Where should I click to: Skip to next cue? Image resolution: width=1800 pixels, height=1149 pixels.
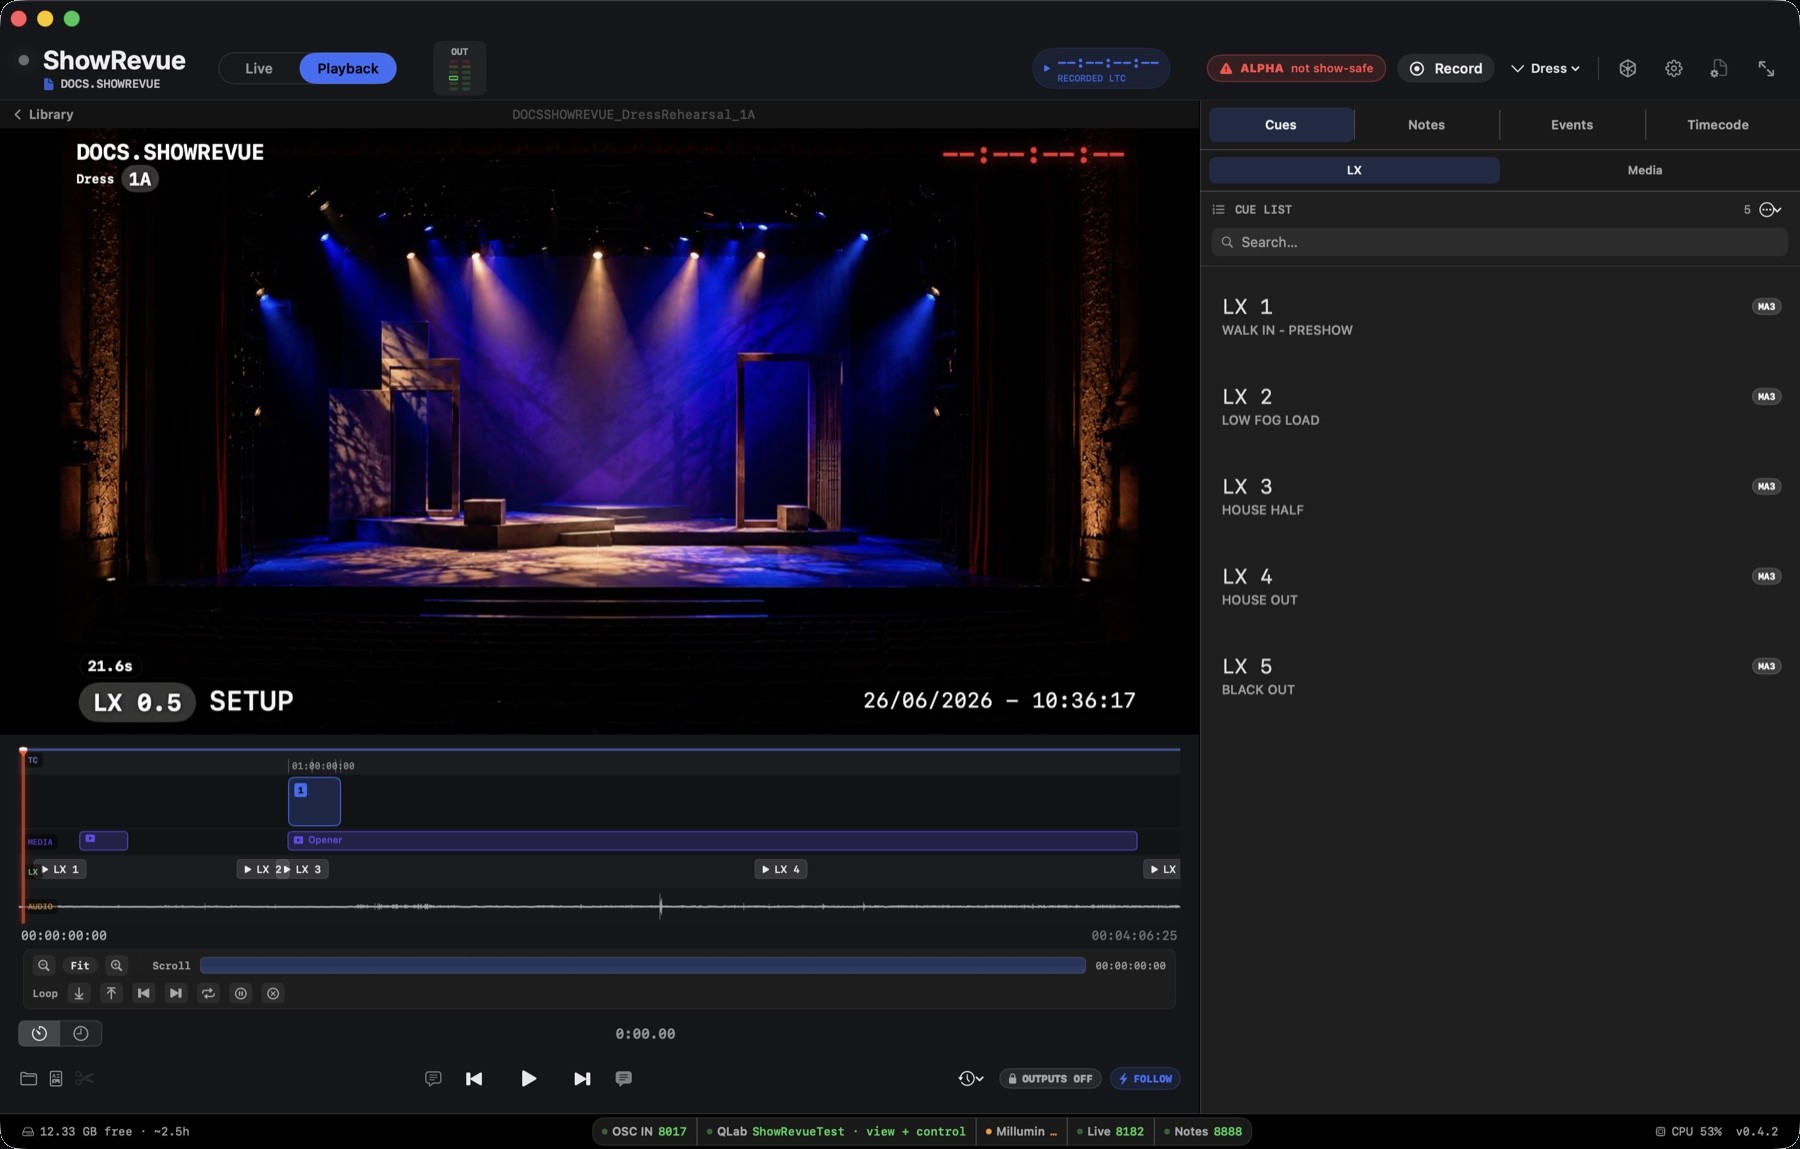[x=582, y=1078]
